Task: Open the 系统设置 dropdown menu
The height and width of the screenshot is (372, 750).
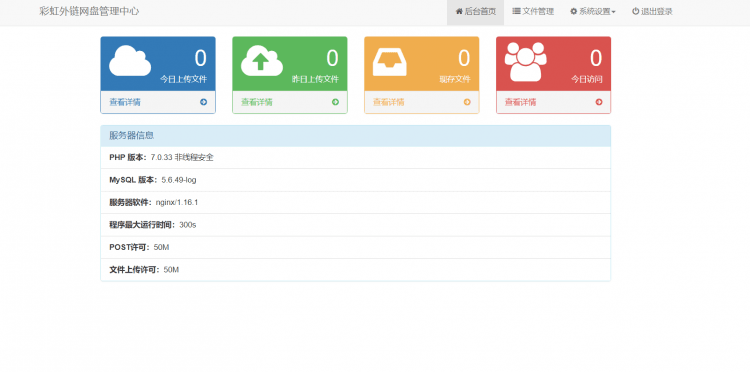Action: (x=593, y=12)
